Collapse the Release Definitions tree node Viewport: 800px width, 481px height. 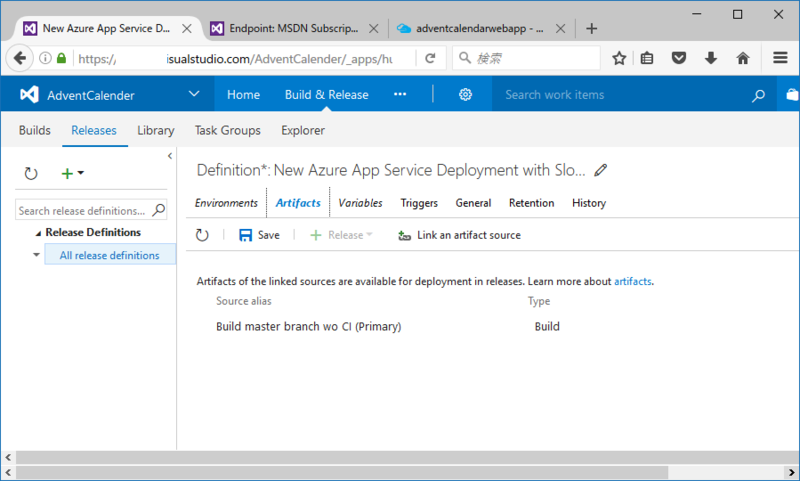pyautogui.click(x=38, y=233)
